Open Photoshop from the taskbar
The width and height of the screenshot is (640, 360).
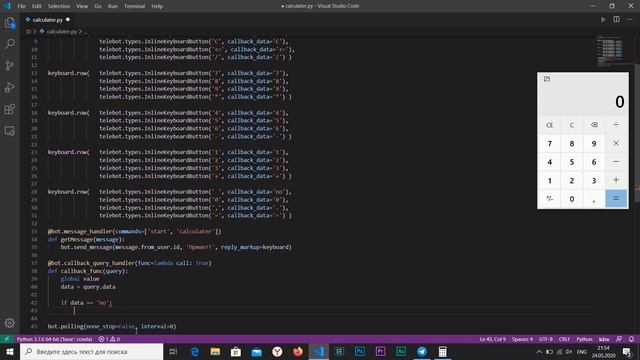click(x=360, y=351)
